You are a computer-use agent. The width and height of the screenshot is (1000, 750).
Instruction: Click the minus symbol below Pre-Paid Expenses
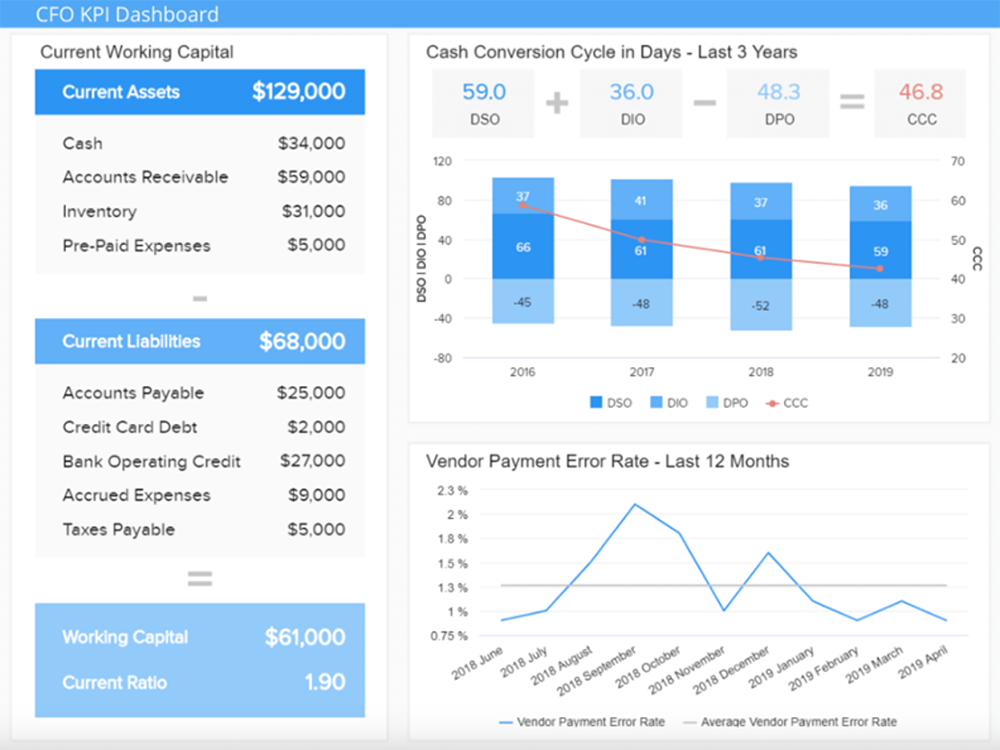point(200,298)
